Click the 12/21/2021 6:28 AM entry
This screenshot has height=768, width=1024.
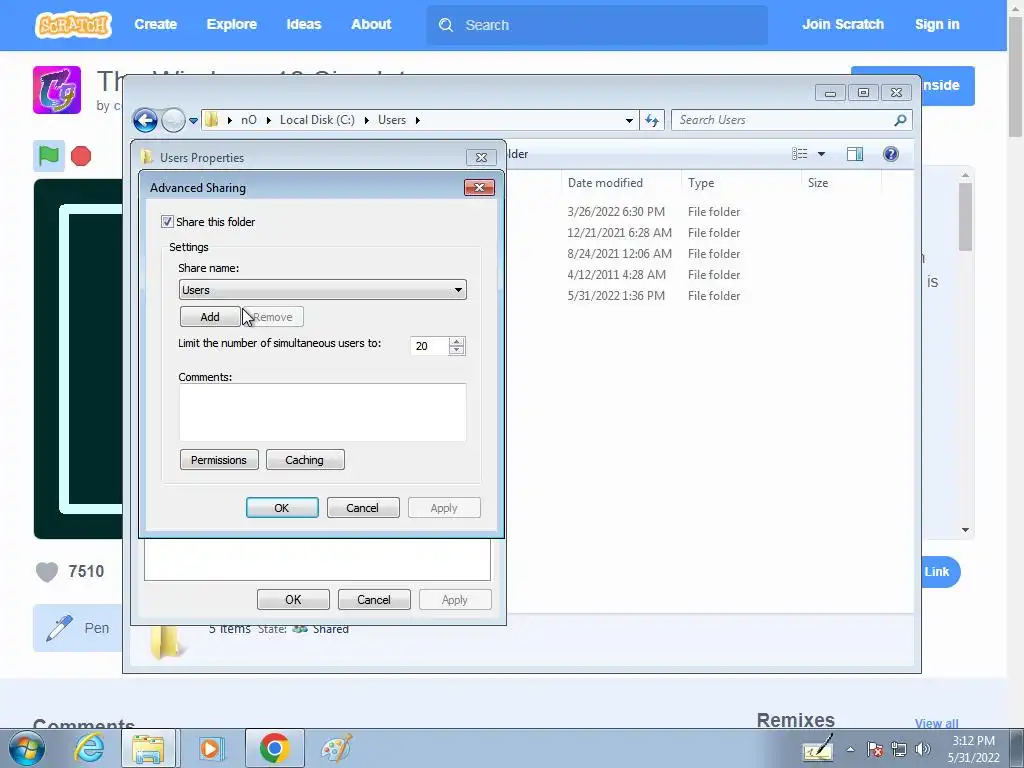click(619, 232)
